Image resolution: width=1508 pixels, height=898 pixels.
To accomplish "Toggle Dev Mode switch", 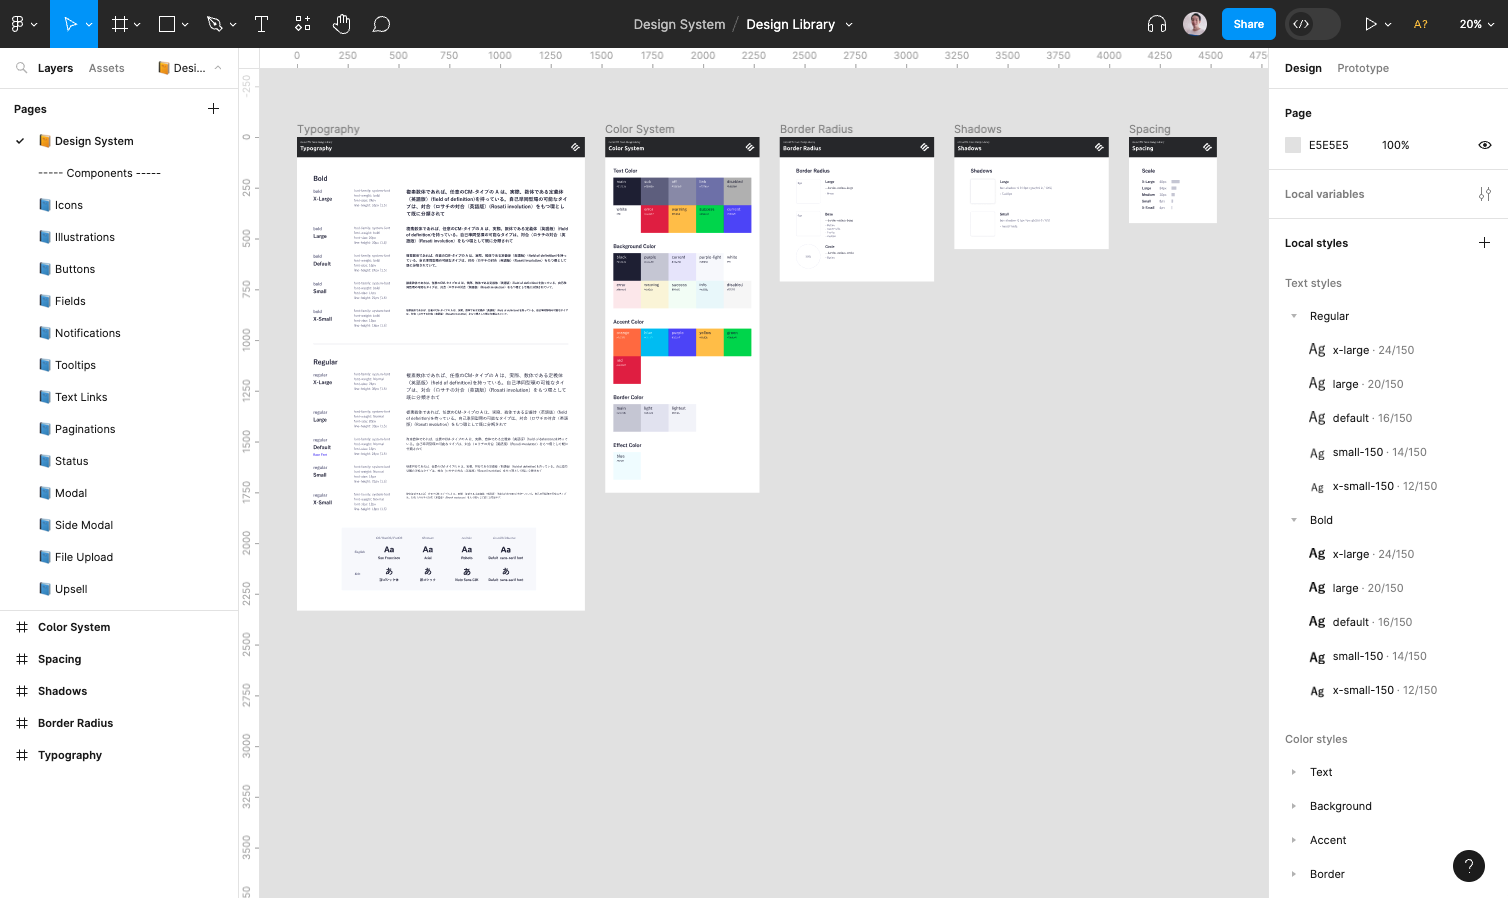I will pyautogui.click(x=1313, y=24).
